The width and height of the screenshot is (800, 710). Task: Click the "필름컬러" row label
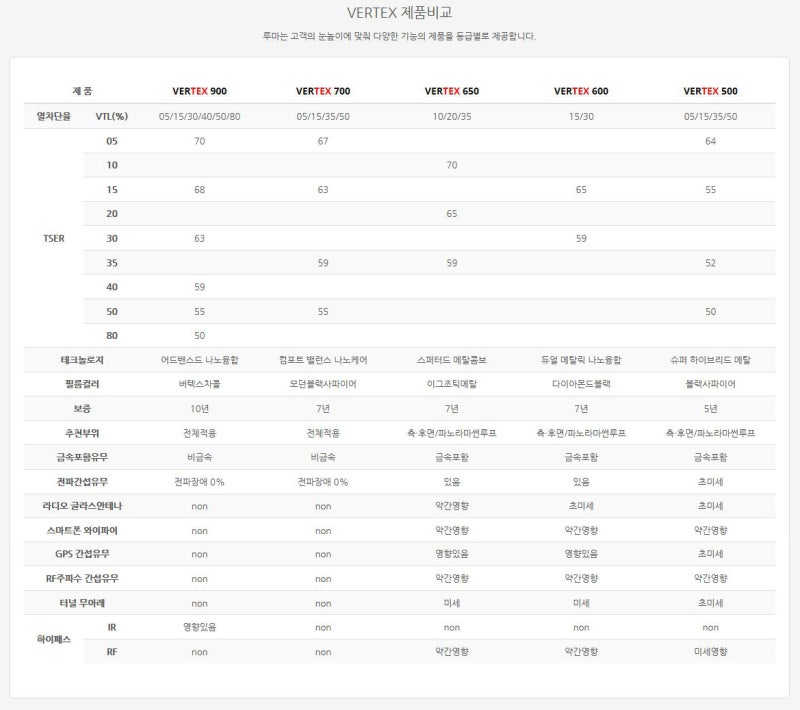[x=82, y=384]
